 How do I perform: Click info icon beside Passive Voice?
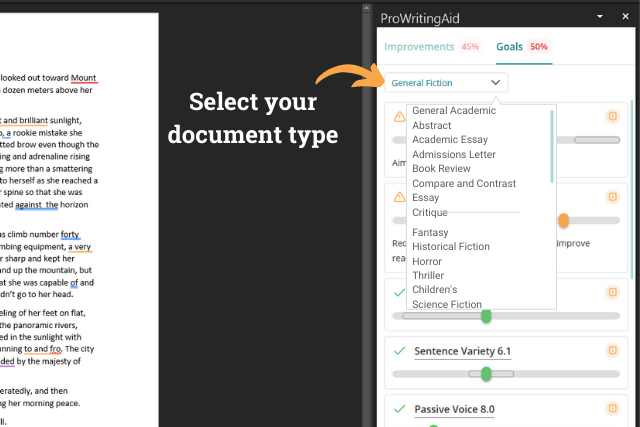(x=612, y=409)
